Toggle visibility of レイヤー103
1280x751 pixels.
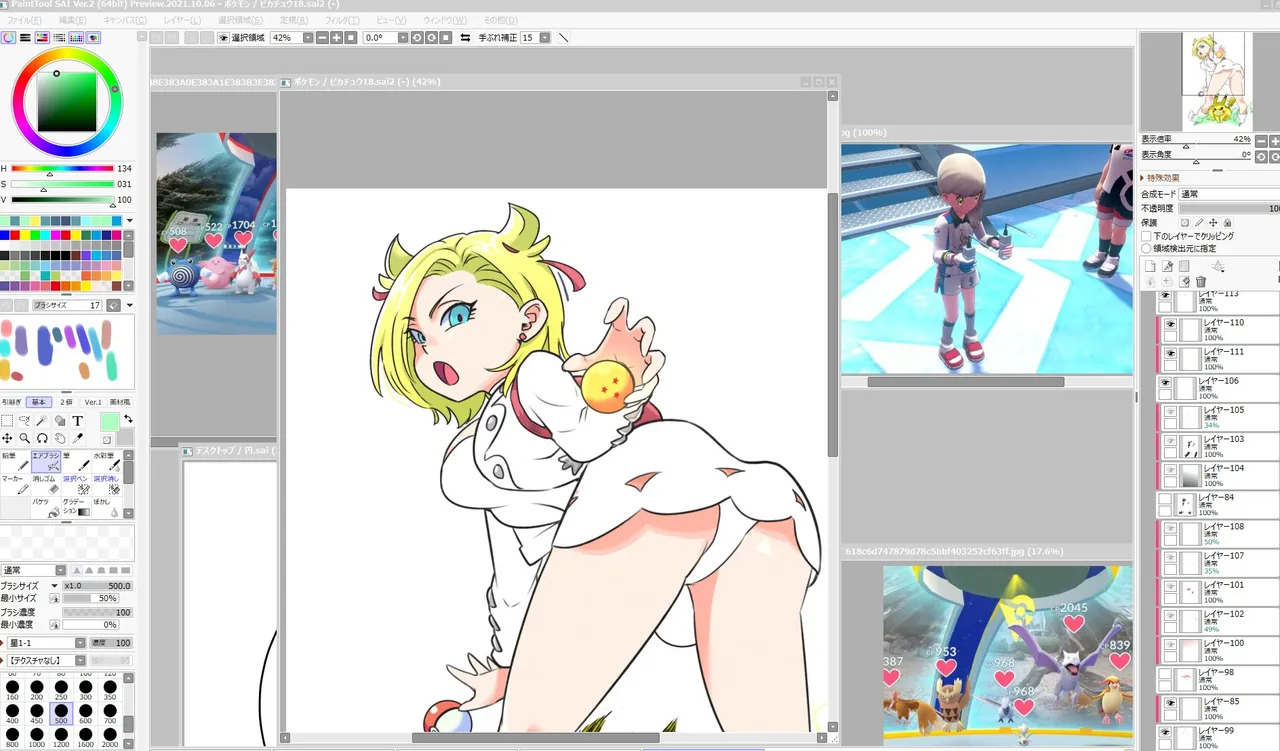1168,441
